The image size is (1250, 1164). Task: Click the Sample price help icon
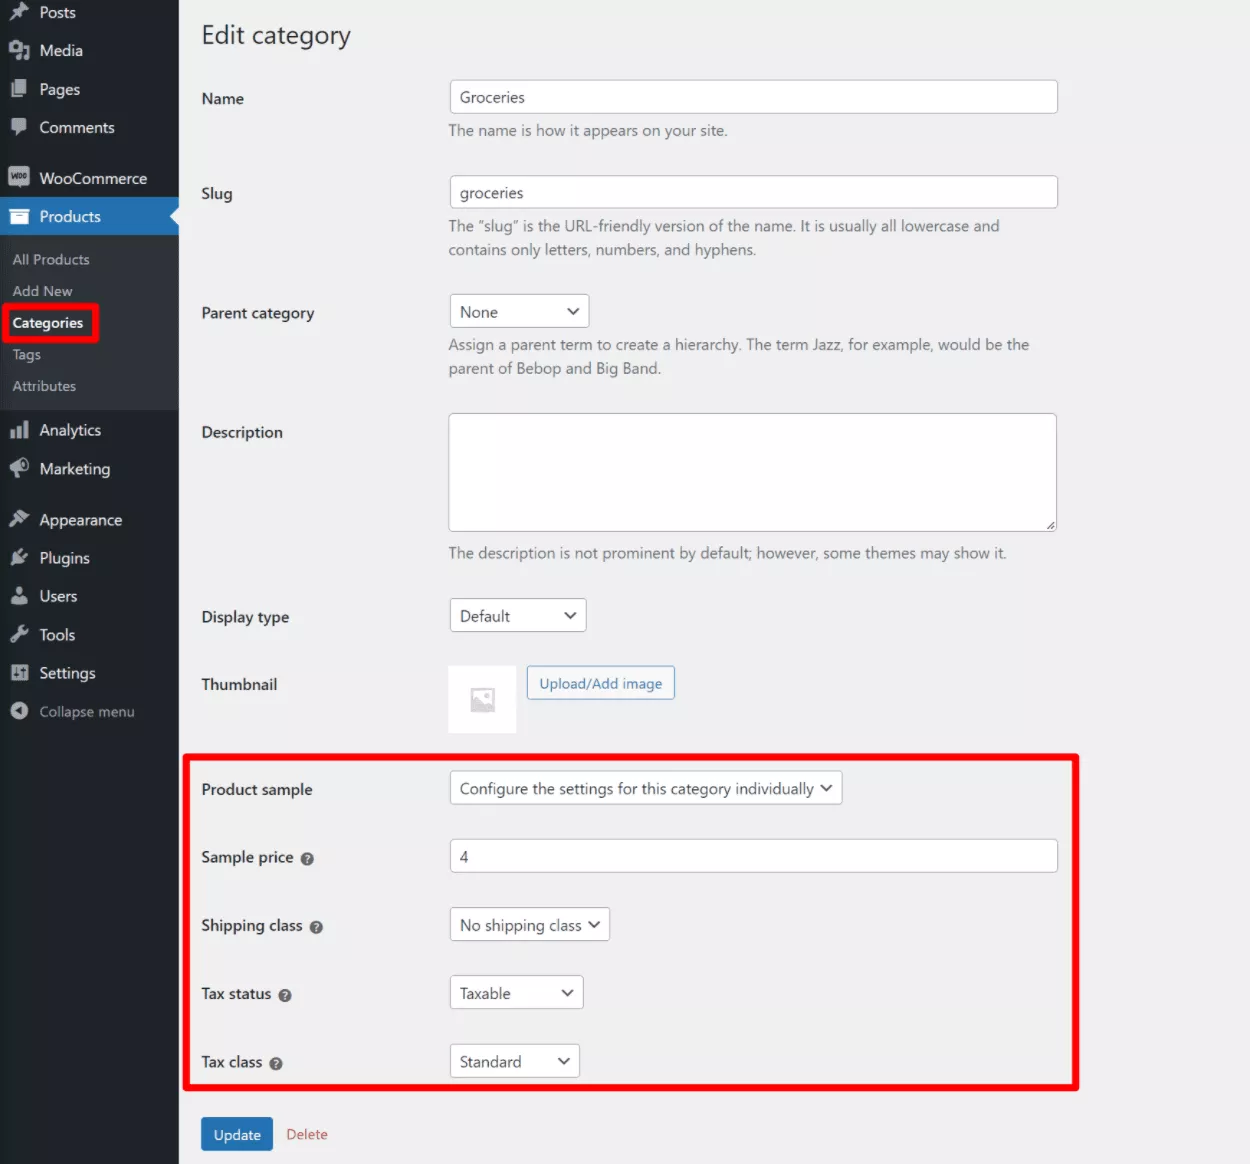(x=307, y=859)
